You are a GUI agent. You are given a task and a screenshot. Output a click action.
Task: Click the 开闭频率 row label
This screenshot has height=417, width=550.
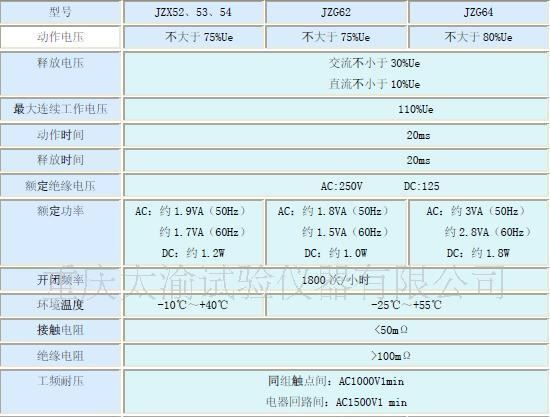(60, 280)
